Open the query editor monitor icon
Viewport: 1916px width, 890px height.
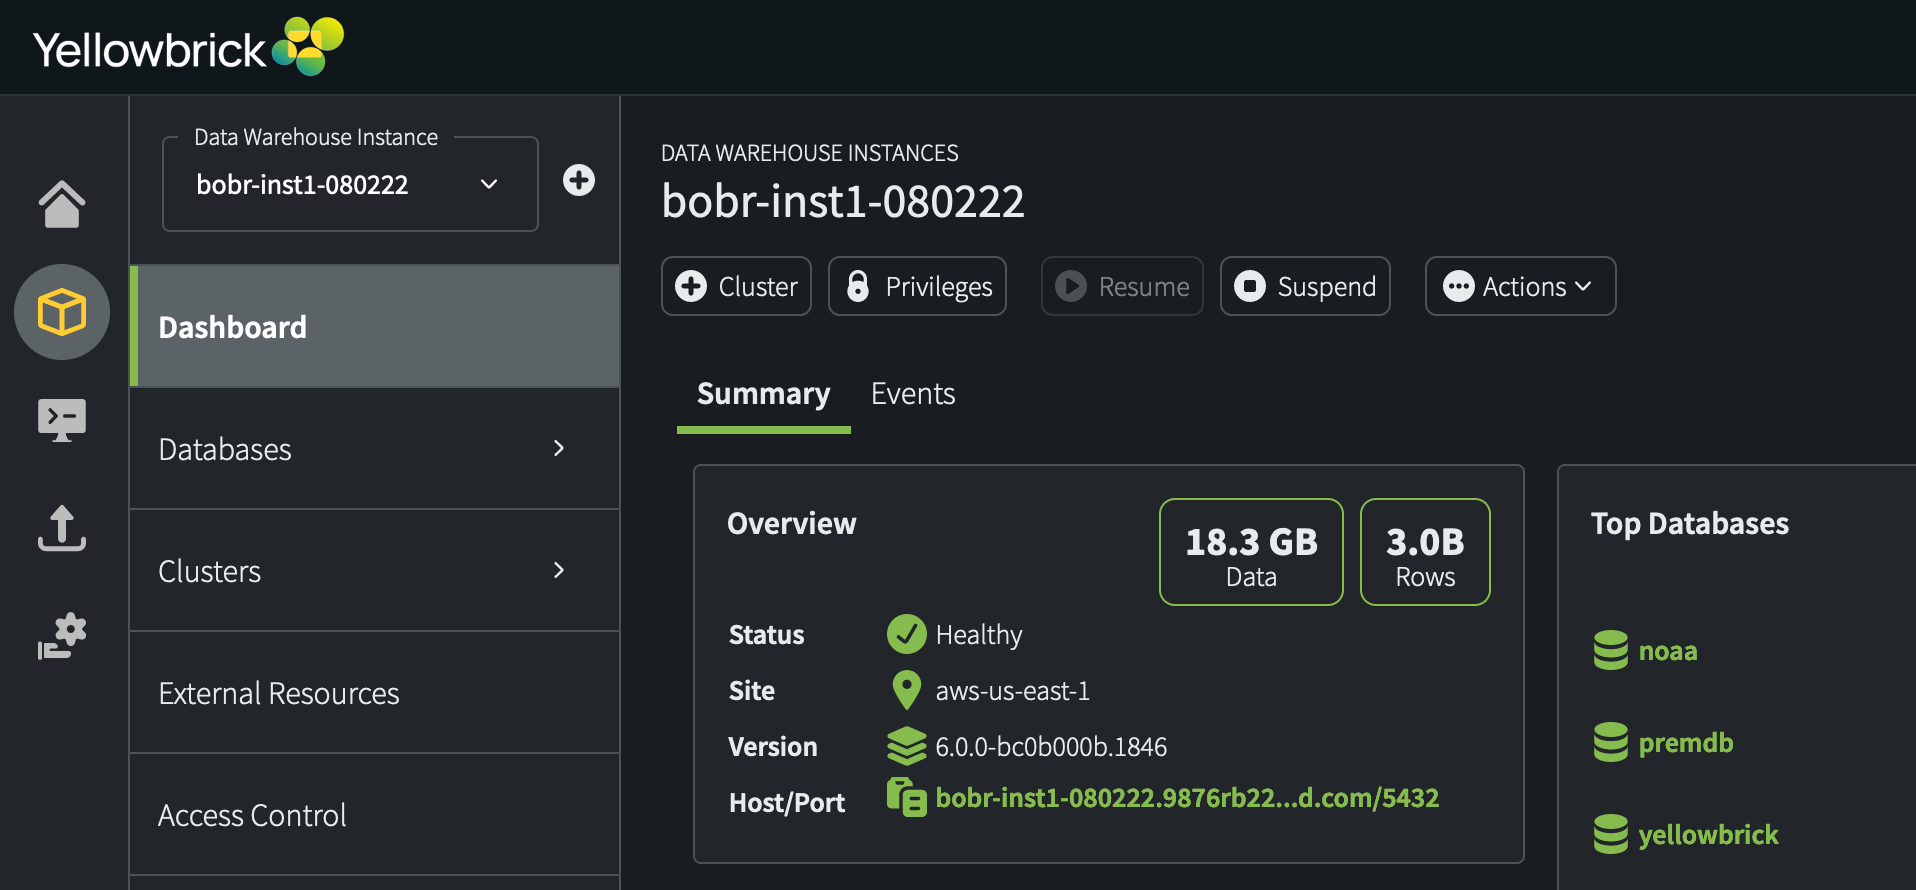click(62, 420)
